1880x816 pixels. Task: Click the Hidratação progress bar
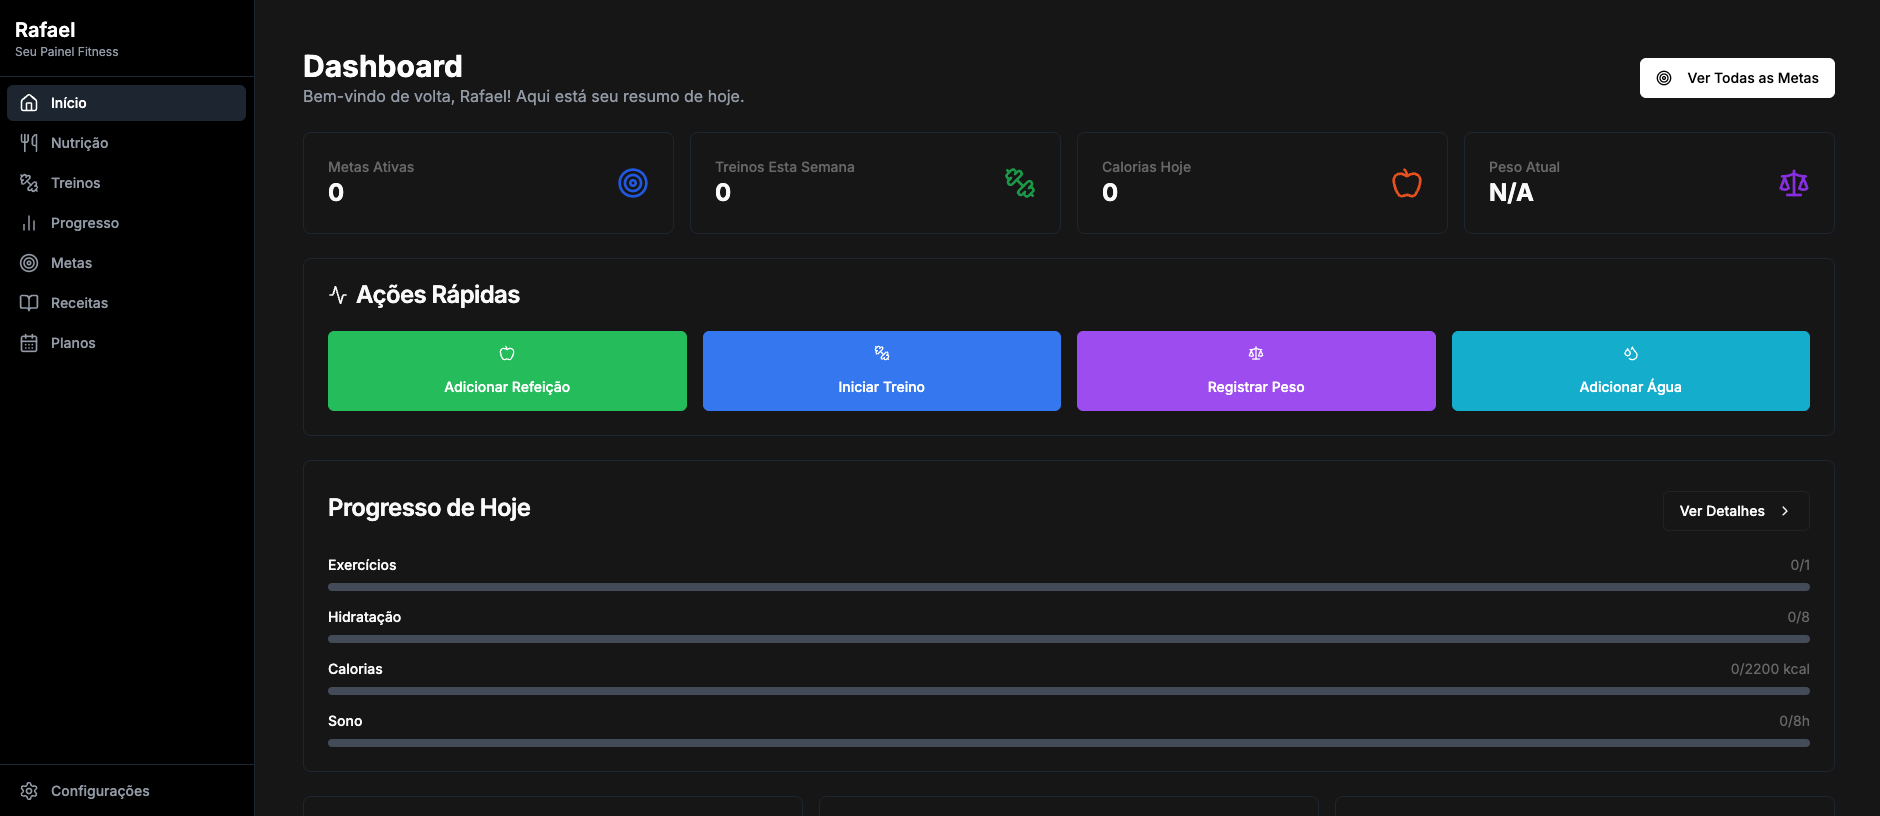coord(1069,639)
